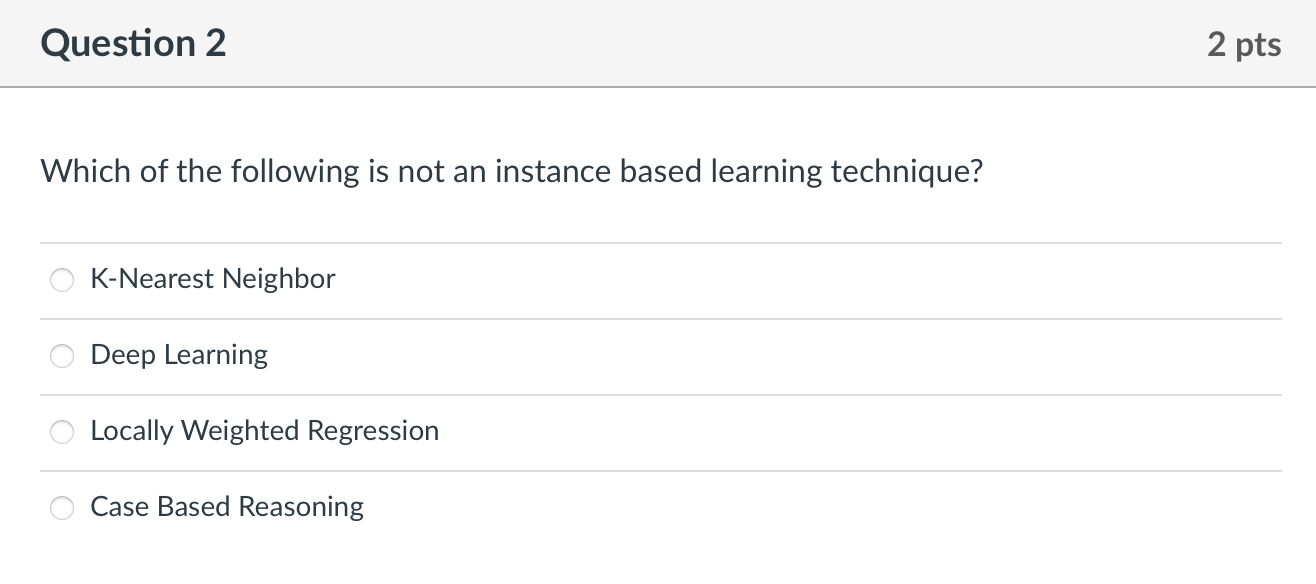Click the word "Regression" in third option

373,431
